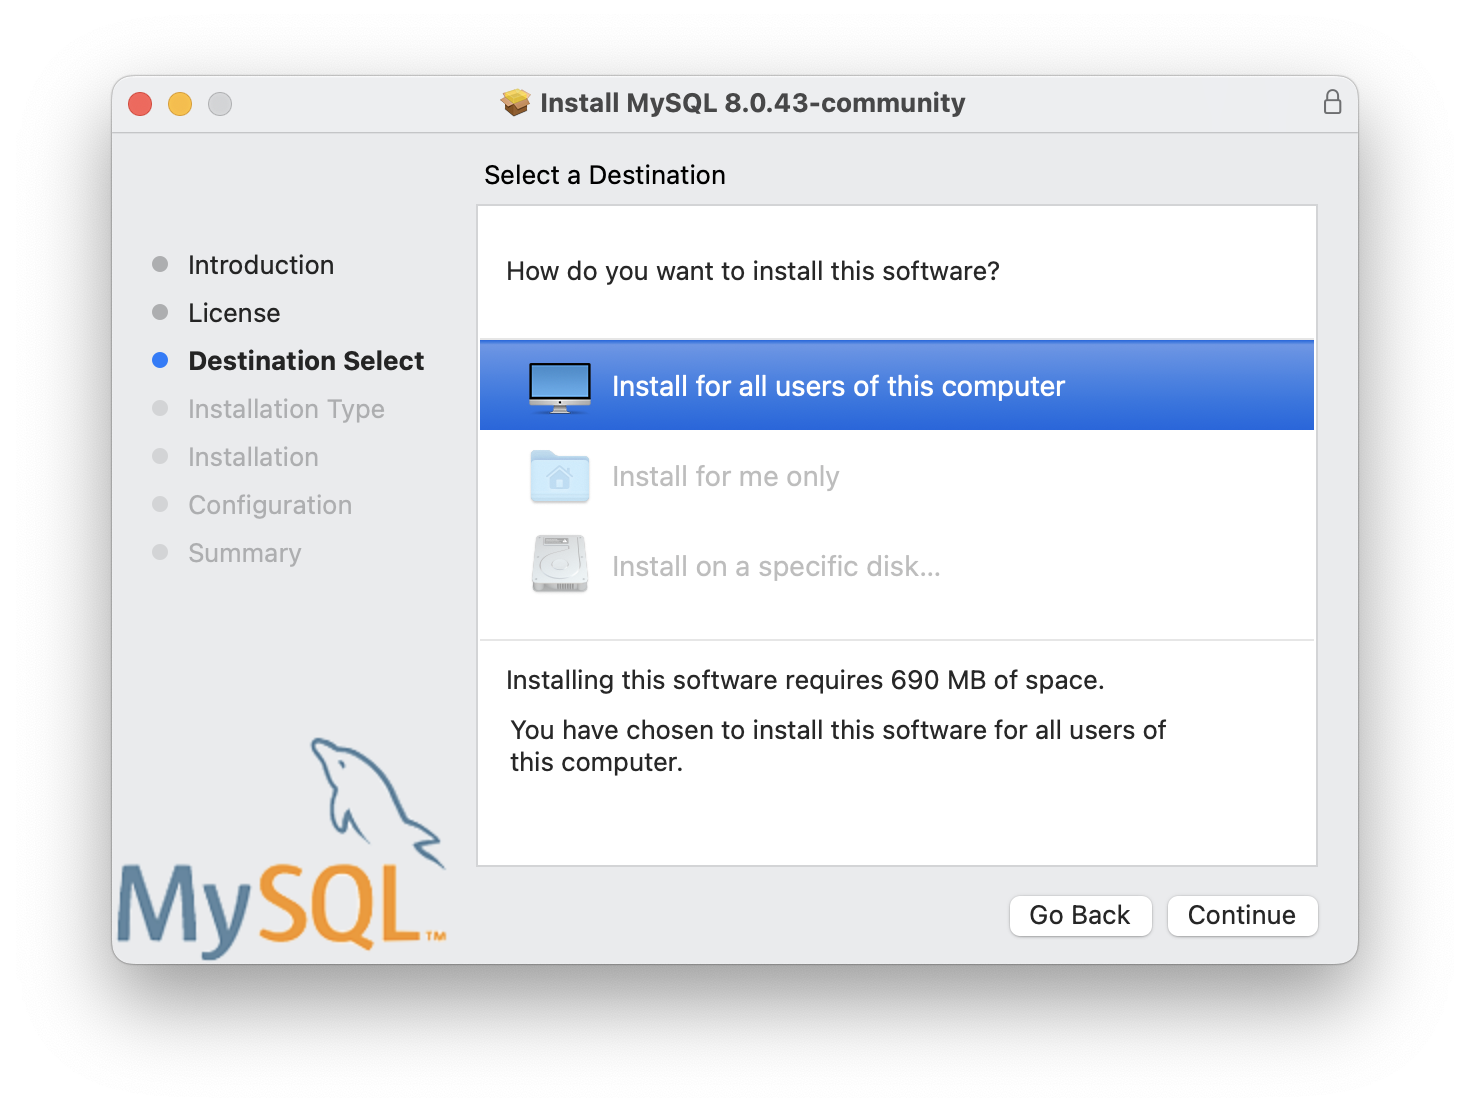Click the lock icon in the title bar

[1332, 102]
